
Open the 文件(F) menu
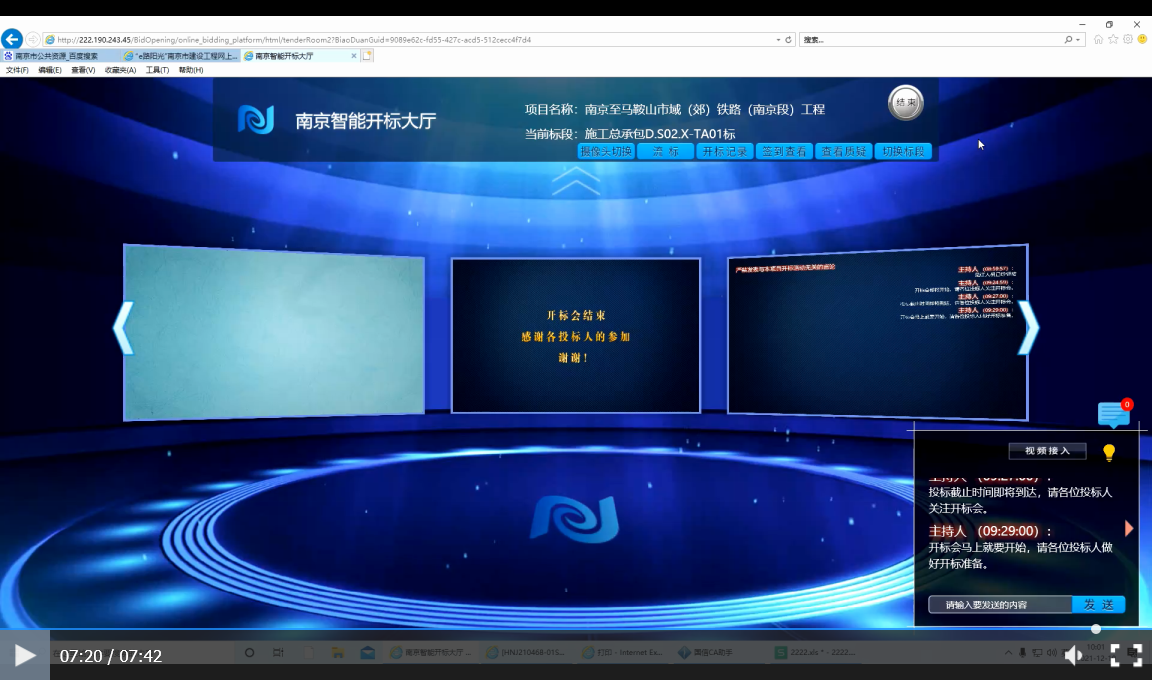click(17, 71)
